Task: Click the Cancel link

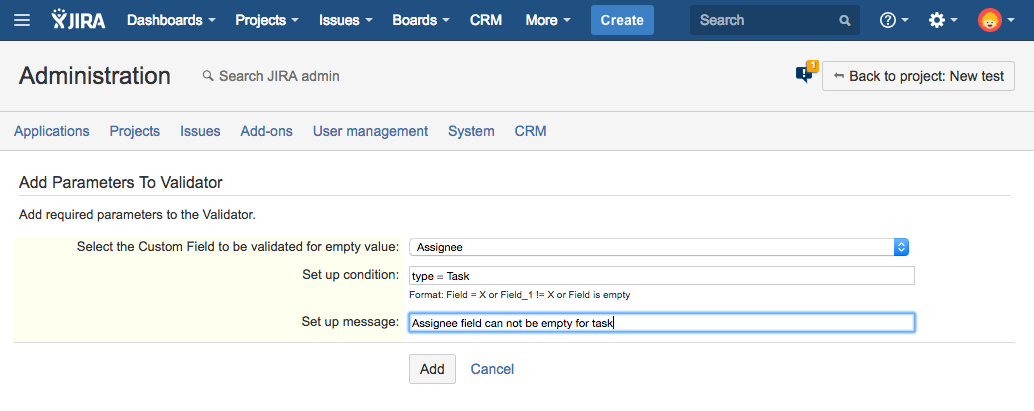Action: pos(492,369)
